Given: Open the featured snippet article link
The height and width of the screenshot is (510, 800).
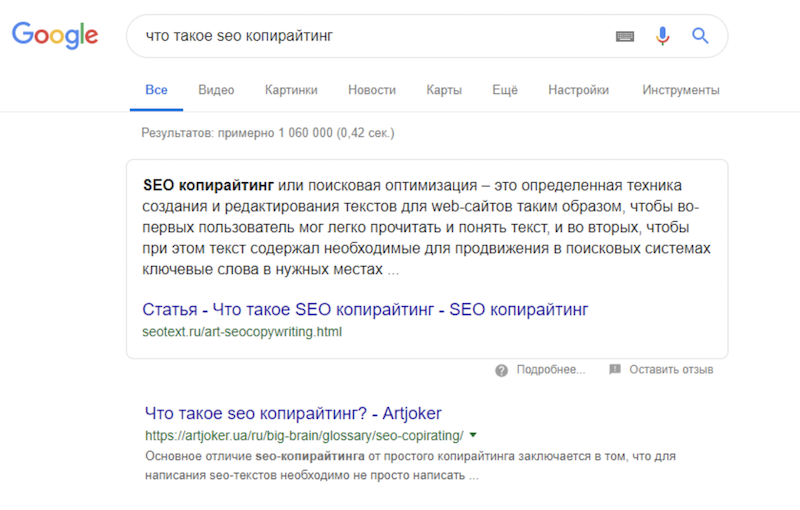Looking at the screenshot, I should pyautogui.click(x=365, y=310).
